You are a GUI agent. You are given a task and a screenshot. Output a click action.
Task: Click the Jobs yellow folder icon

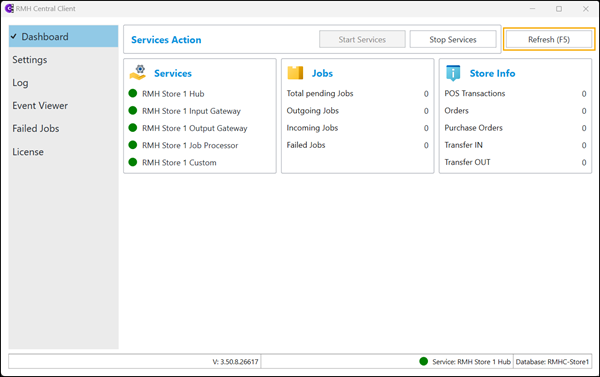(295, 73)
